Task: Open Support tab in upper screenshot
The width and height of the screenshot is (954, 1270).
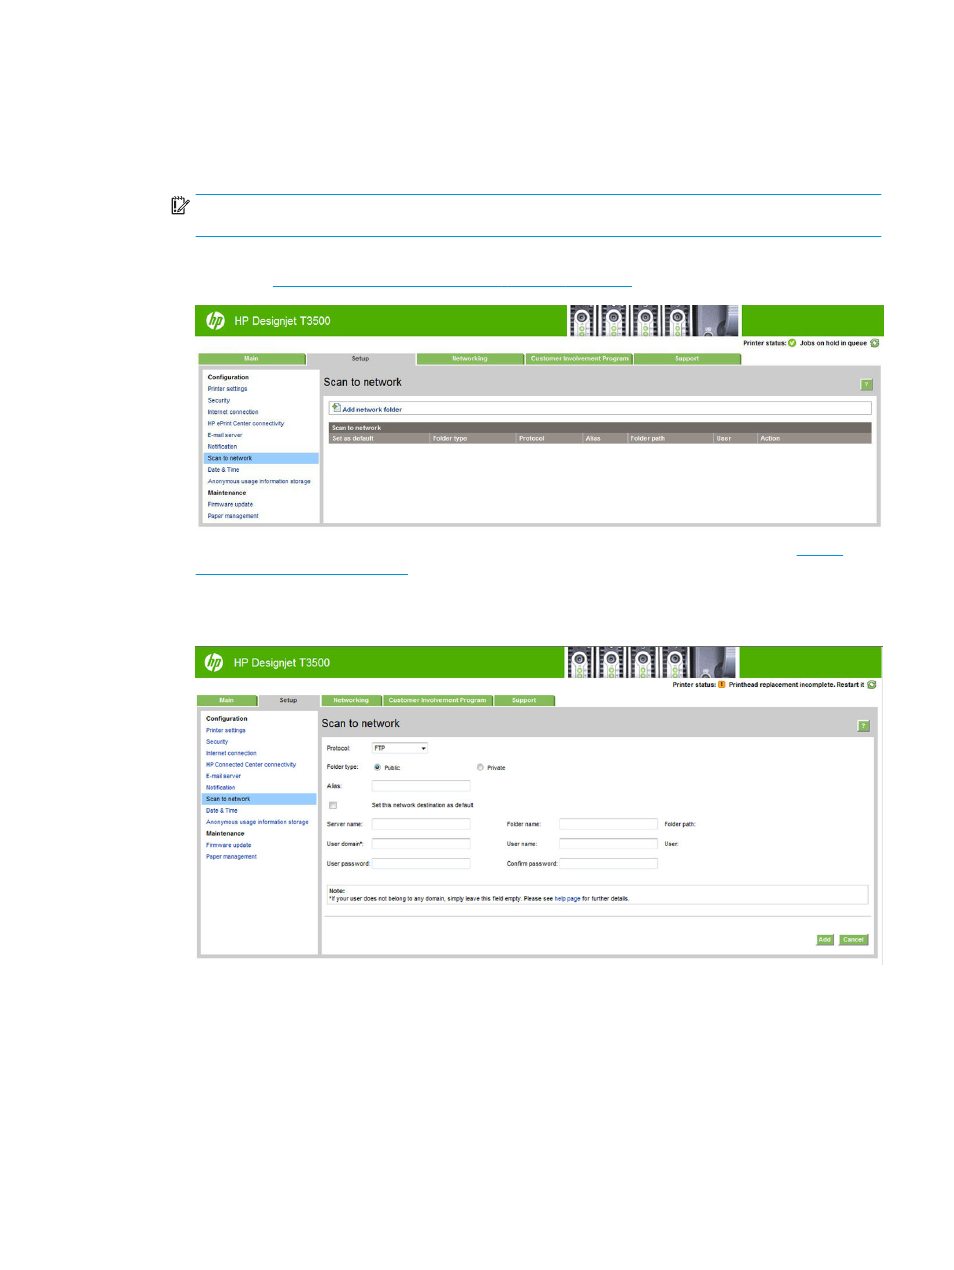Action: click(x=687, y=359)
